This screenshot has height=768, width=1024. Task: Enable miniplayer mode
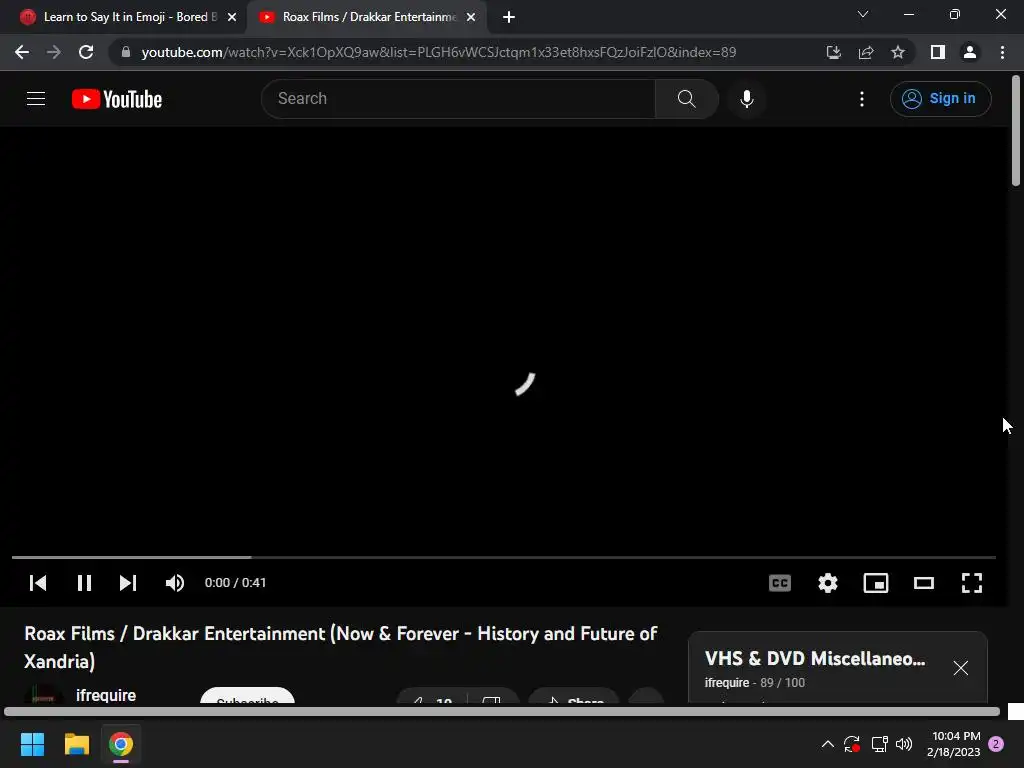tap(876, 583)
